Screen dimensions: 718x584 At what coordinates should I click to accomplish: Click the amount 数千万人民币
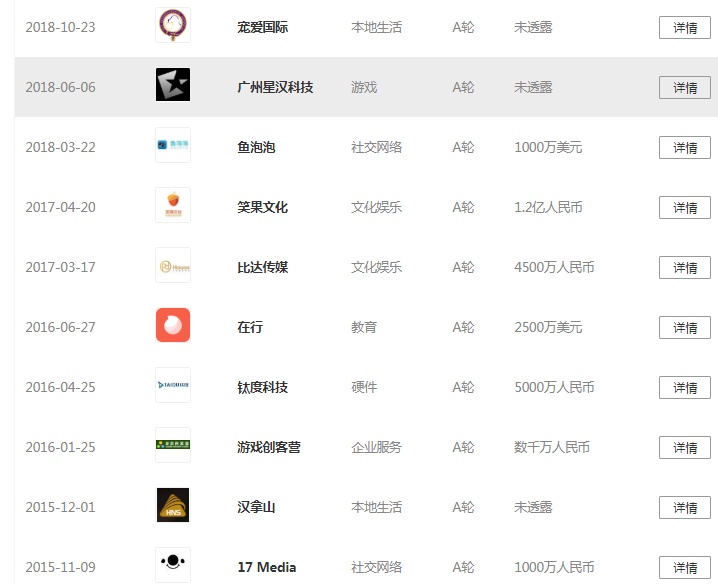pos(552,448)
